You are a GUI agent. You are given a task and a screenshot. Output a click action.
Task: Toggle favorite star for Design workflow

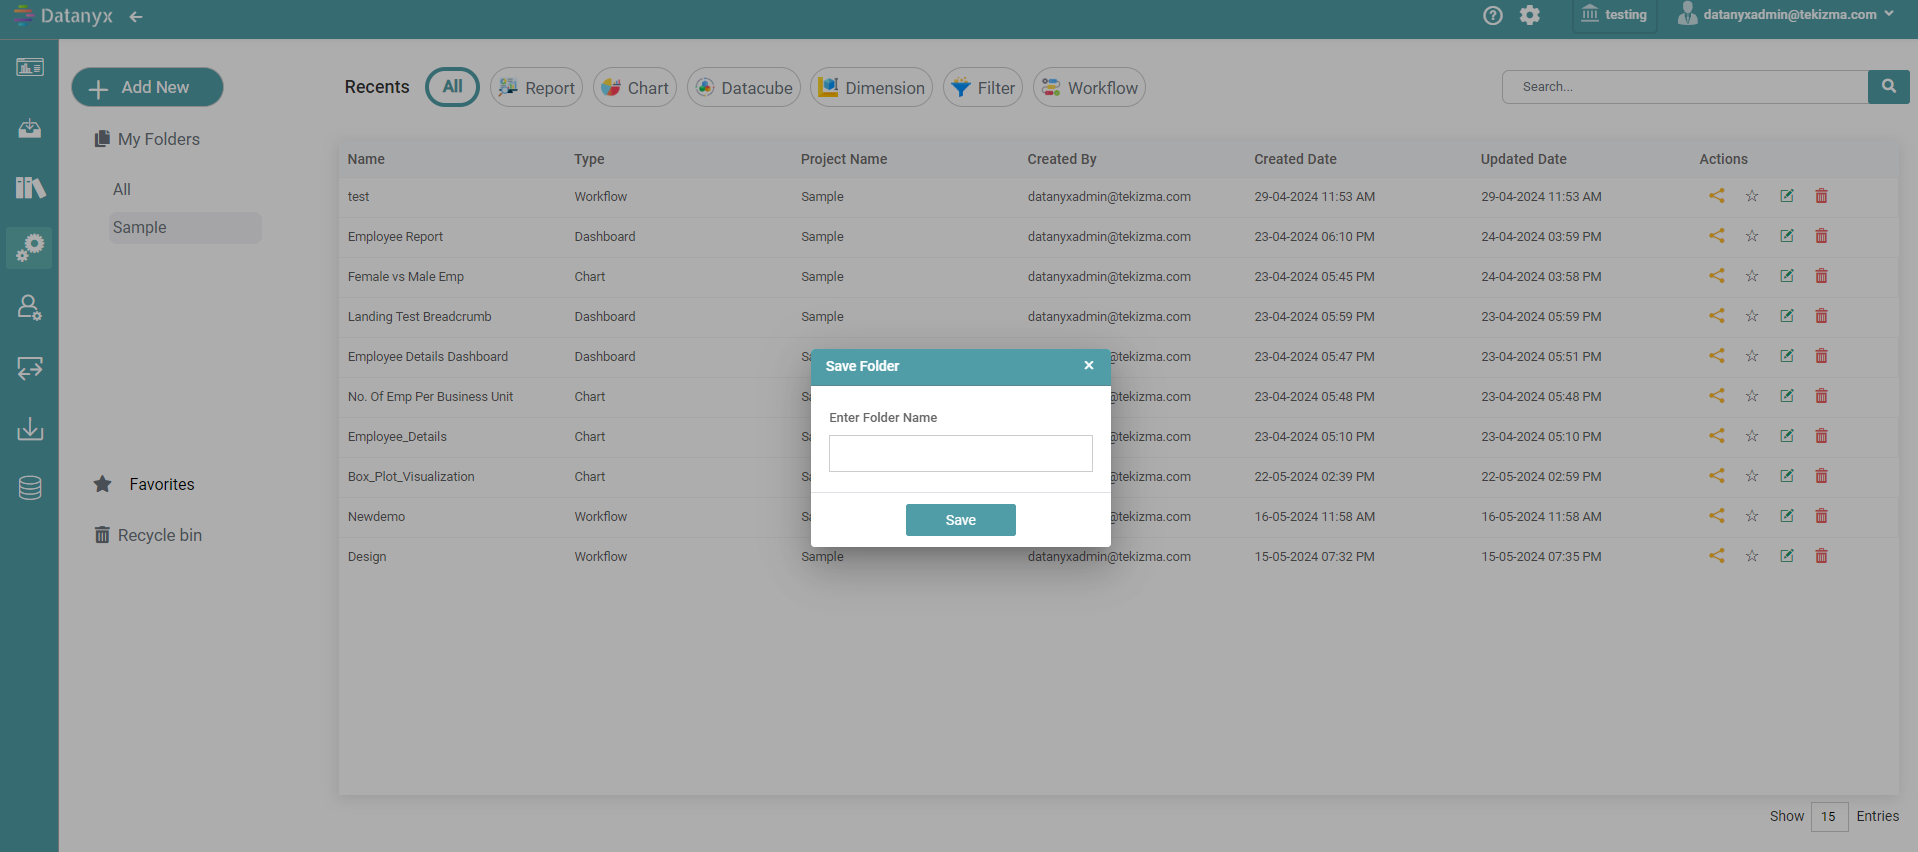pyautogui.click(x=1751, y=556)
